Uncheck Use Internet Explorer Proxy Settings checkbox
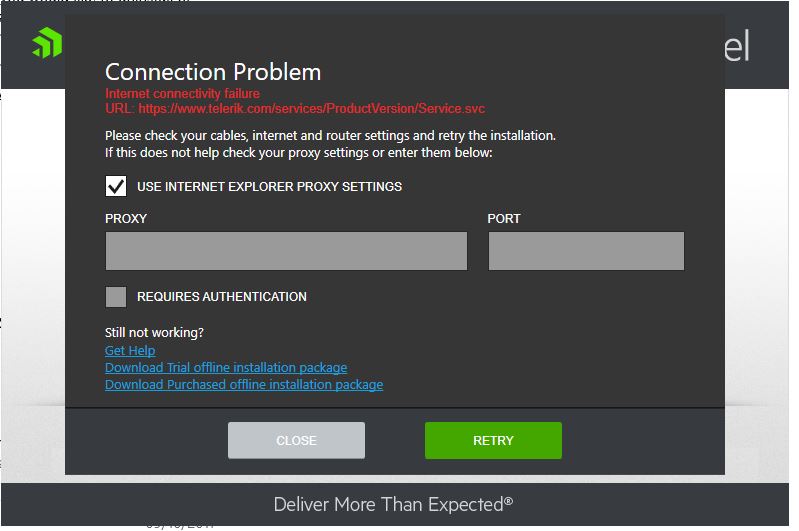This screenshot has height=531, width=799. (x=116, y=186)
